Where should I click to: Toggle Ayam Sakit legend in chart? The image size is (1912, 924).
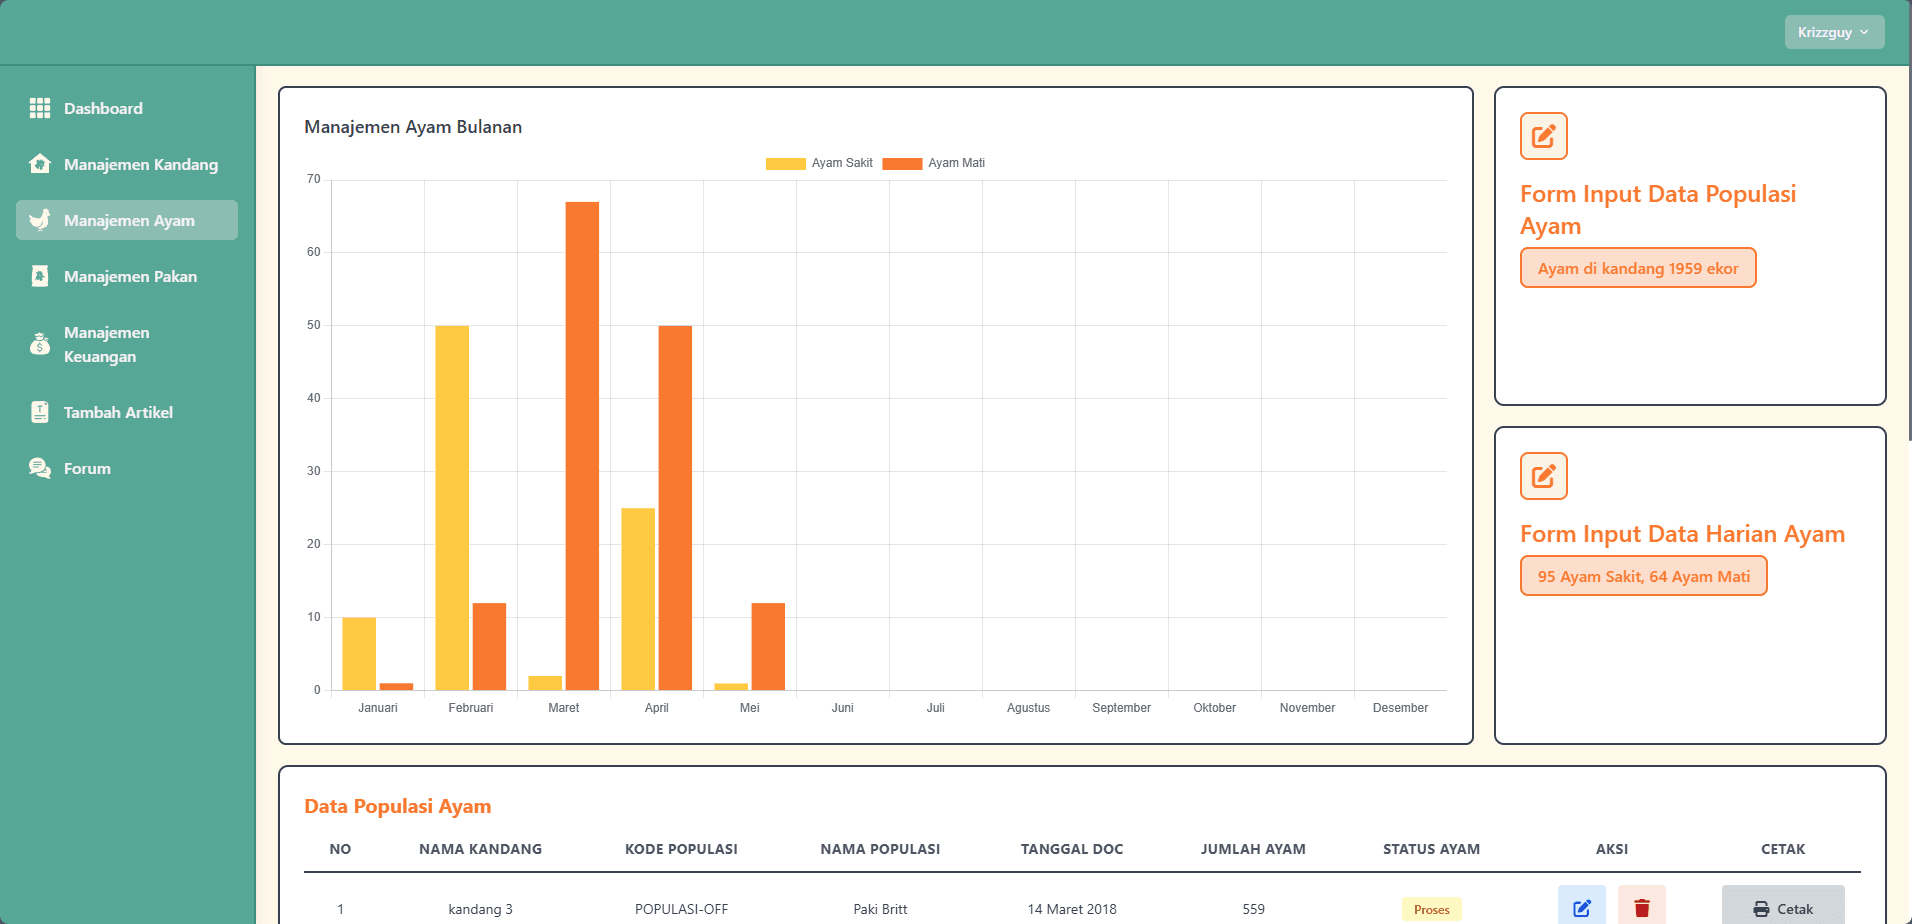click(819, 163)
